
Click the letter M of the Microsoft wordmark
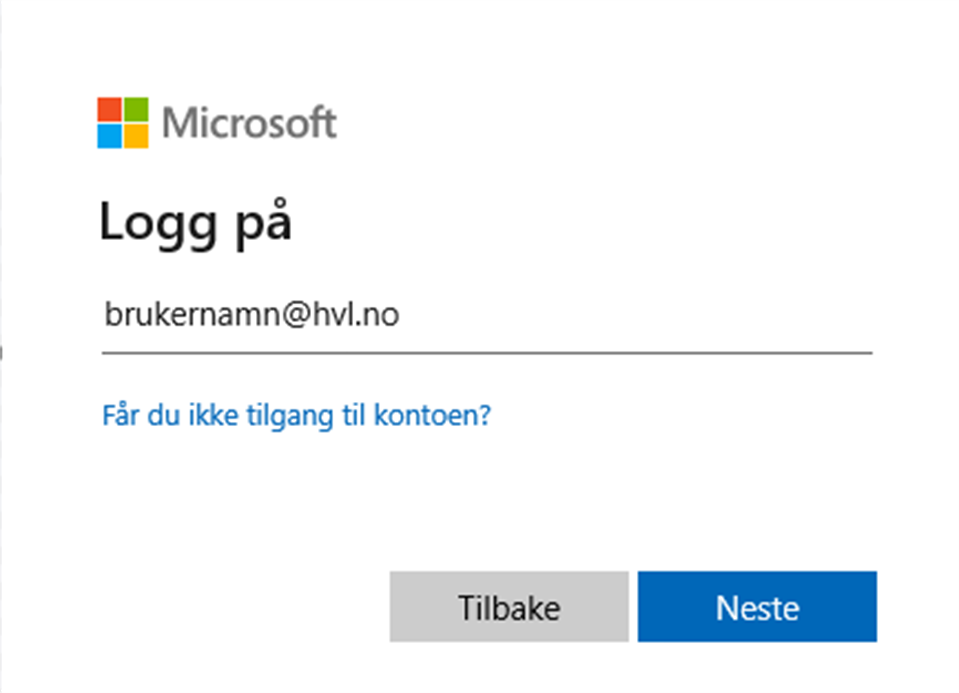pyautogui.click(x=179, y=124)
